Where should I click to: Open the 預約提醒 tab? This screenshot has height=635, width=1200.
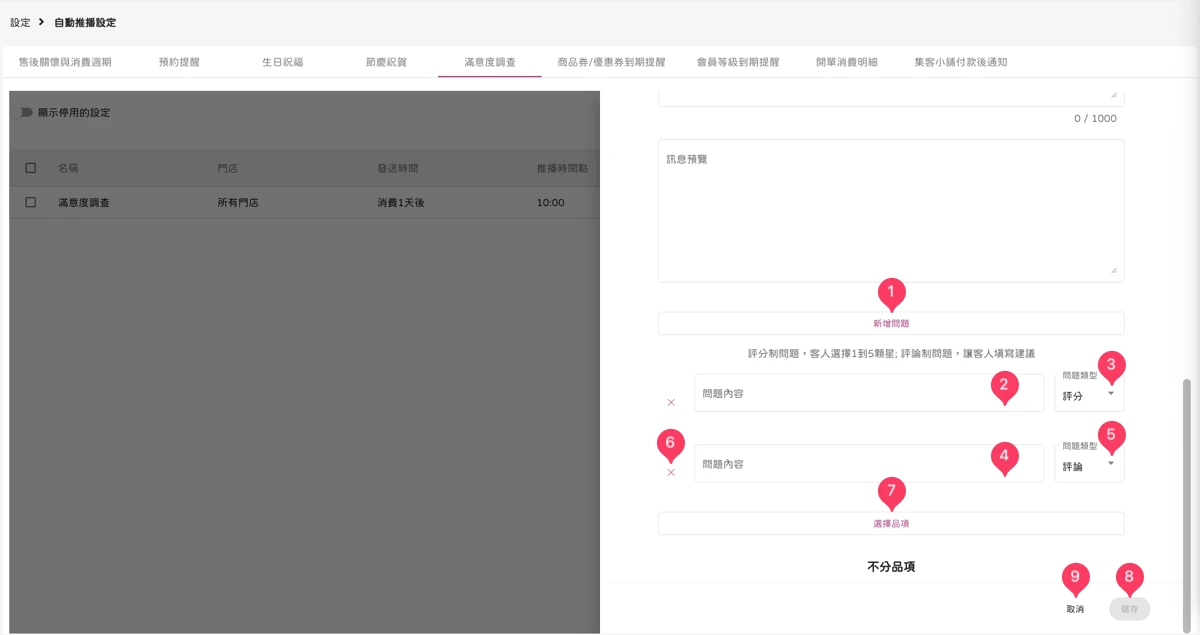click(x=179, y=62)
